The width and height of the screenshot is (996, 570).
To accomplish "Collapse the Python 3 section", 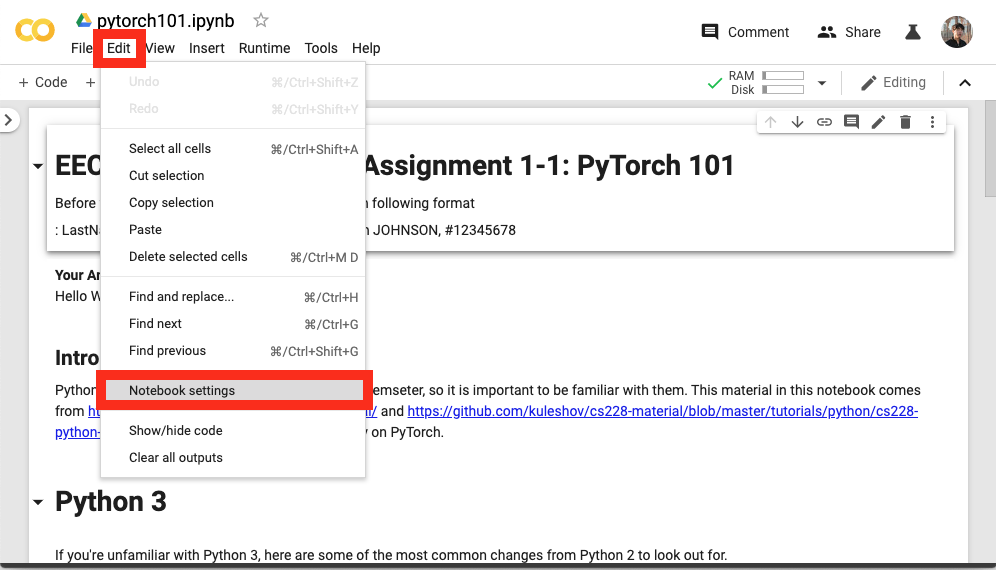I will [38, 502].
